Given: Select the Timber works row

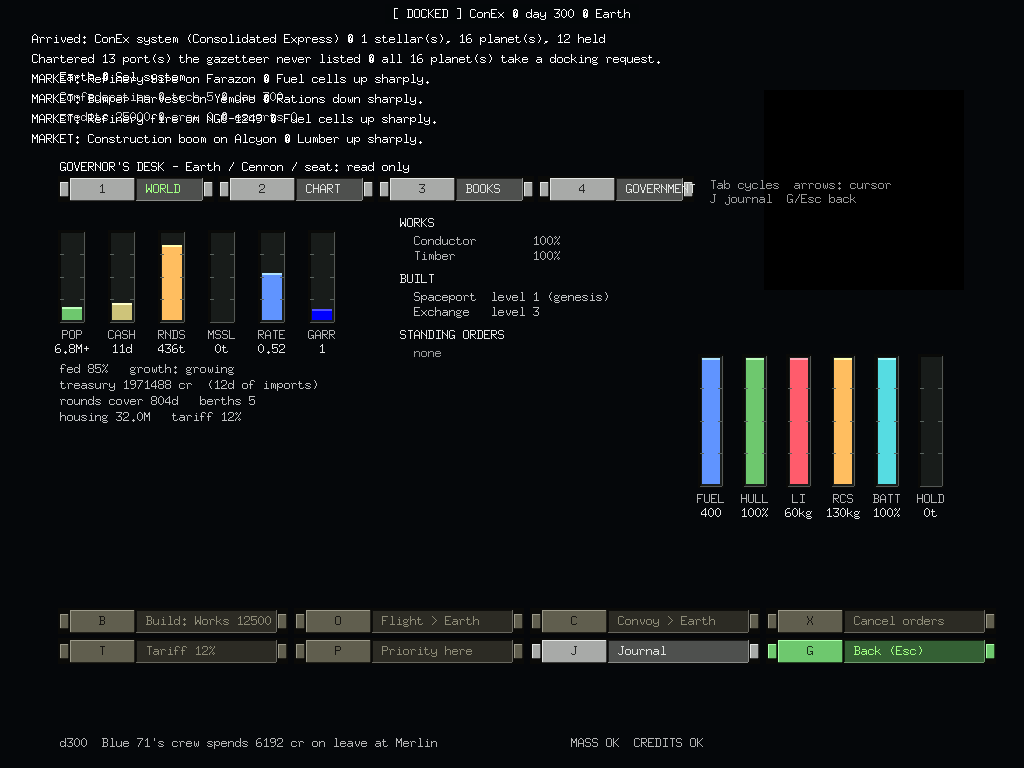Looking at the screenshot, I should [487, 256].
